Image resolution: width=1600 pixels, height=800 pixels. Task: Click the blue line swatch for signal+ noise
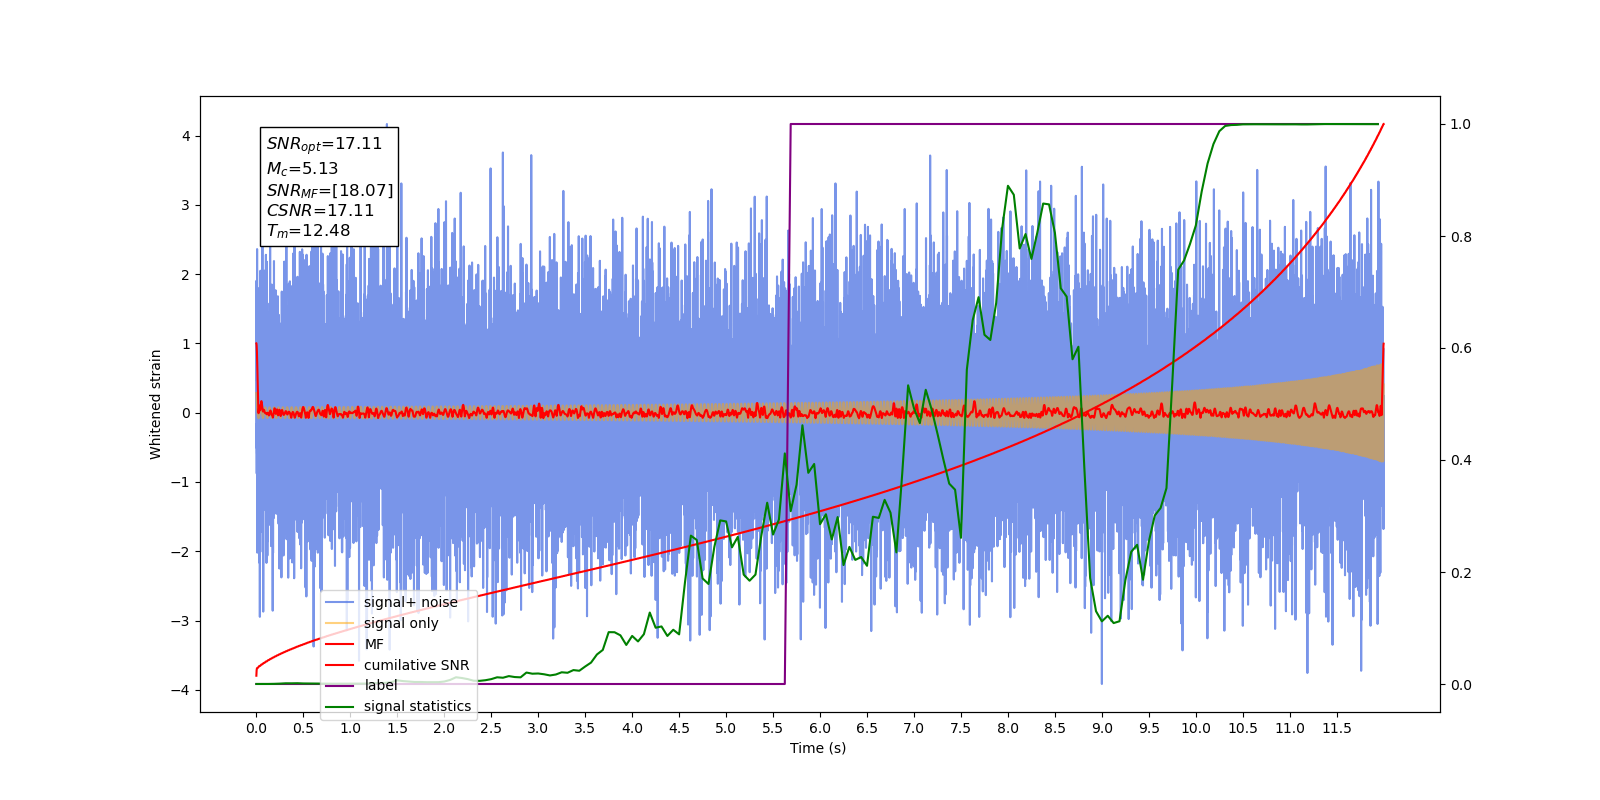(x=340, y=602)
